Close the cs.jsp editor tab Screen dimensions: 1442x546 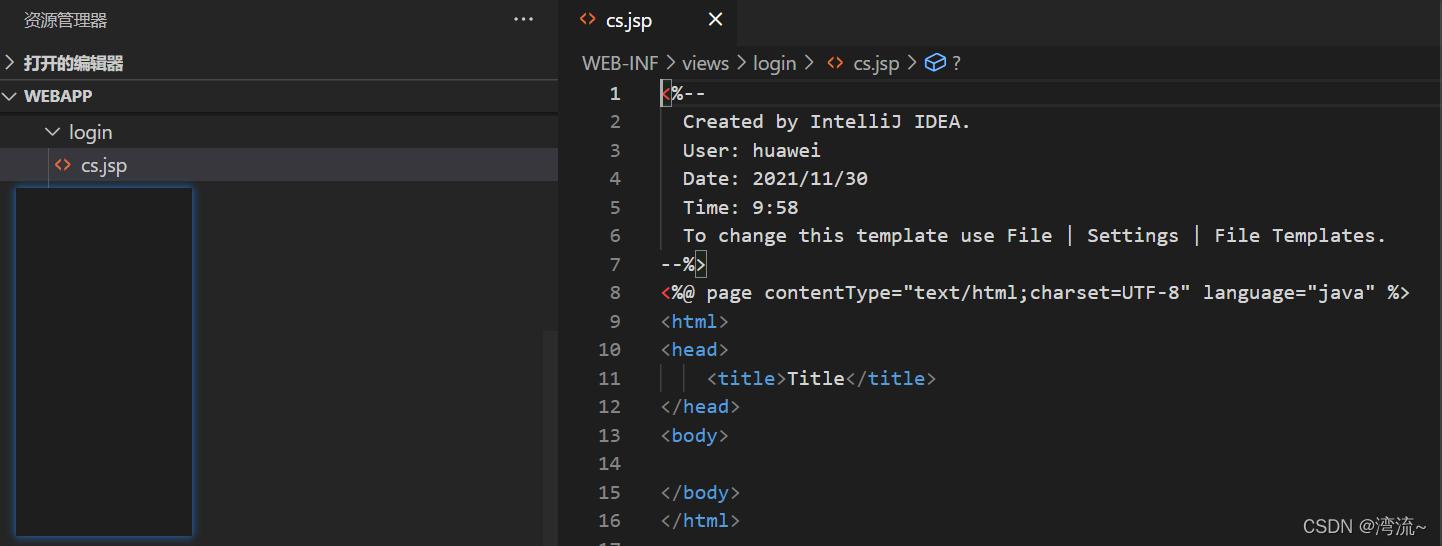[715, 19]
